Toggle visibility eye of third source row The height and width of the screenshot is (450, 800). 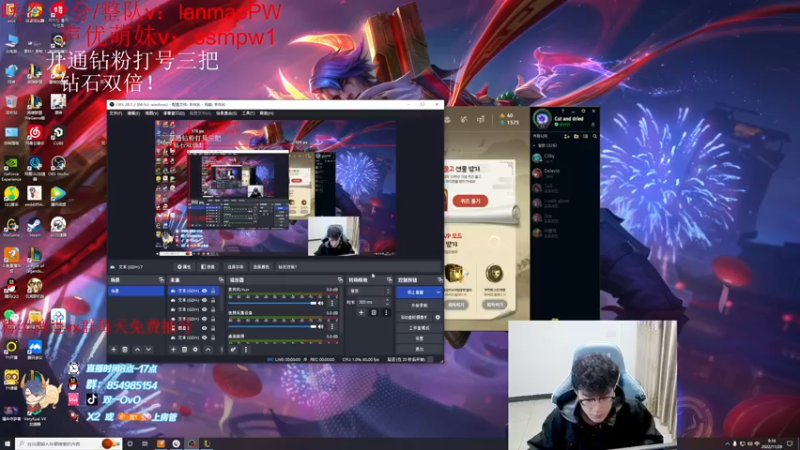205,310
